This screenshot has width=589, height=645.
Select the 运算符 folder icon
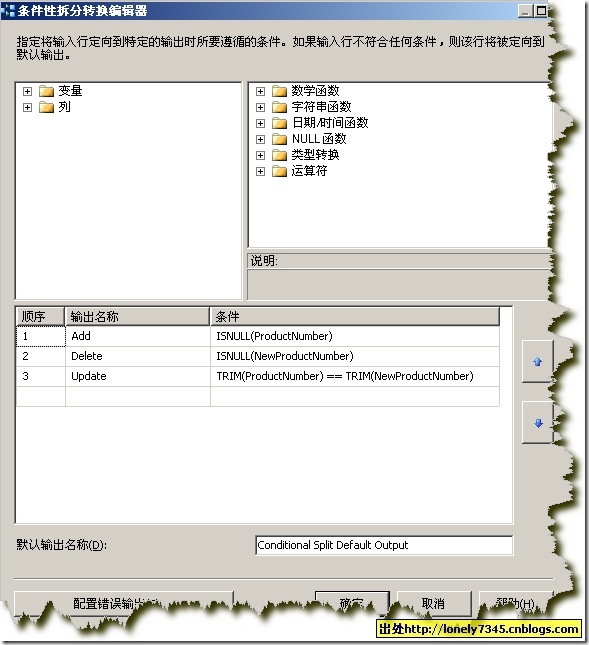[x=279, y=171]
